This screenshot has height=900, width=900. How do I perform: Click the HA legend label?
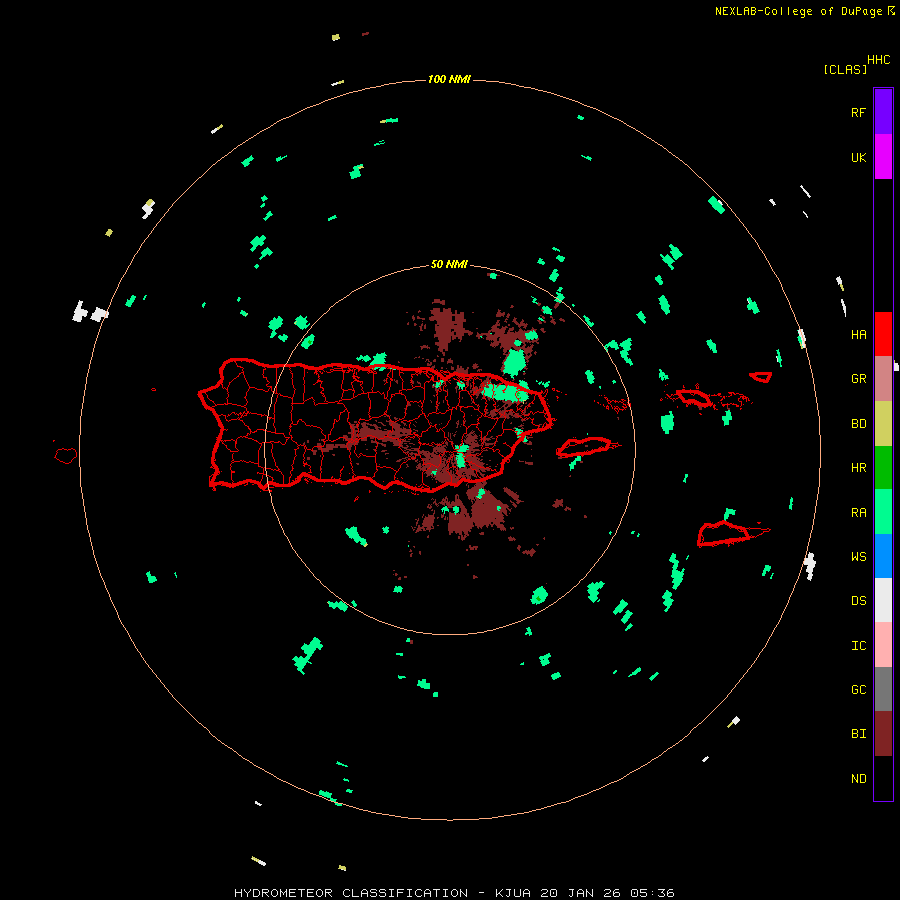click(858, 335)
